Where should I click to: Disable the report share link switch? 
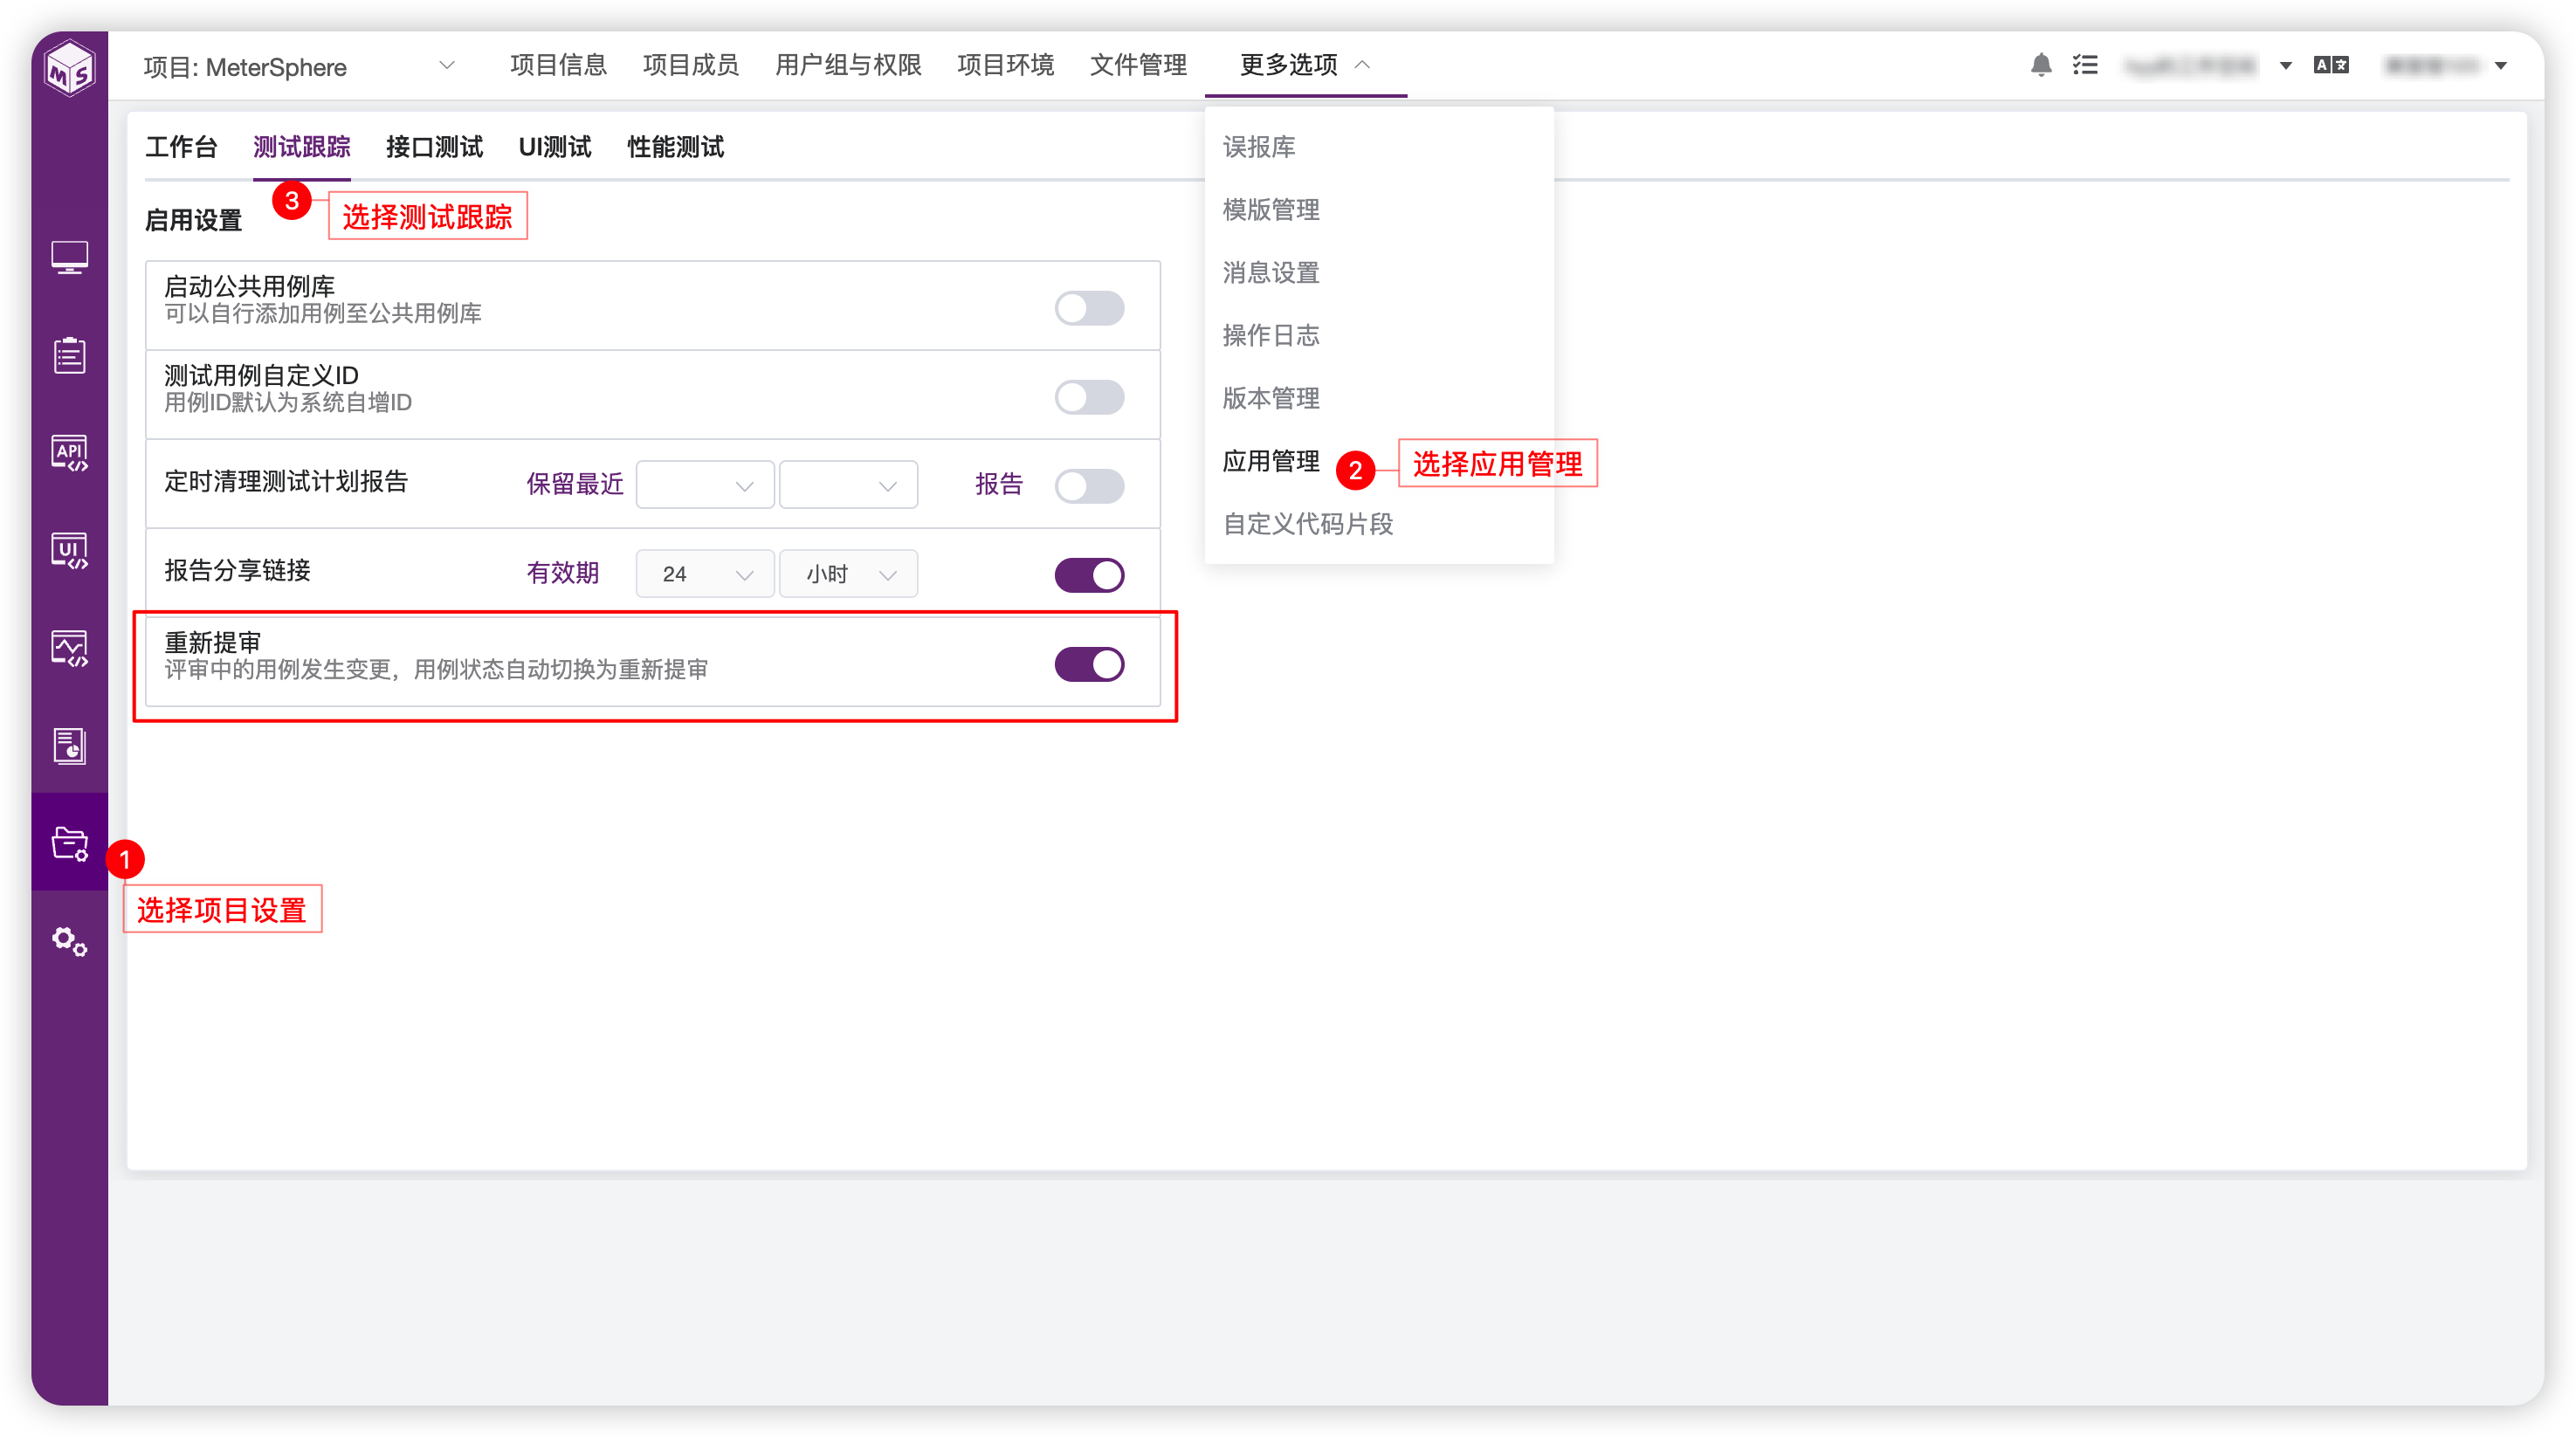1089,575
